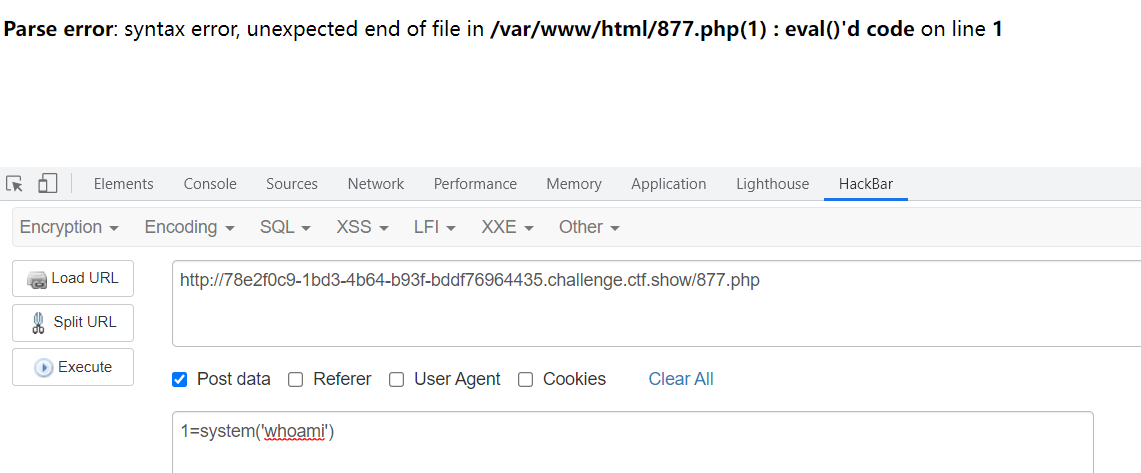Click the Load URL button
Screen dimensions: 1141x473
point(73,278)
